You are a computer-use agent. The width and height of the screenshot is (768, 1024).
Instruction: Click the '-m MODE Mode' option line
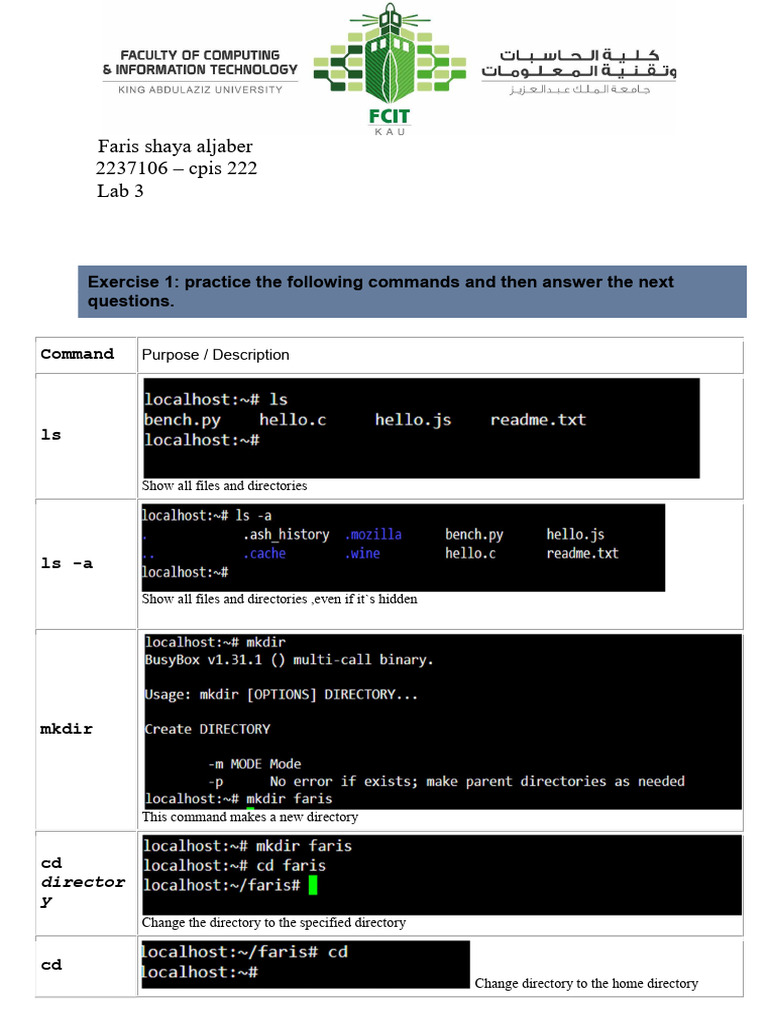pos(255,763)
